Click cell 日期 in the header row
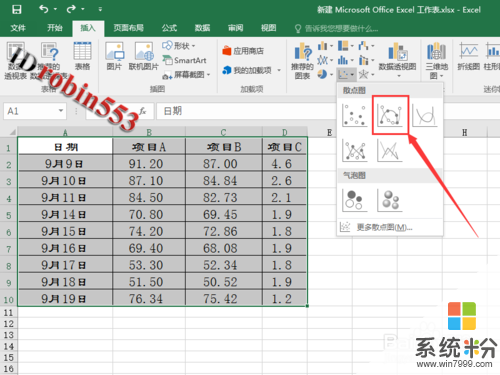The image size is (500, 375). (65, 146)
